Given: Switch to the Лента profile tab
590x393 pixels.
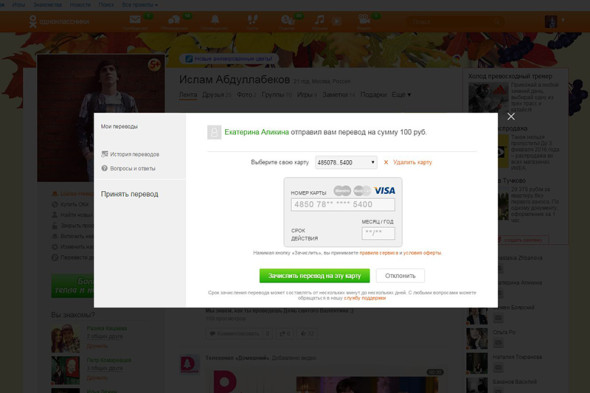Looking at the screenshot, I should [188, 94].
